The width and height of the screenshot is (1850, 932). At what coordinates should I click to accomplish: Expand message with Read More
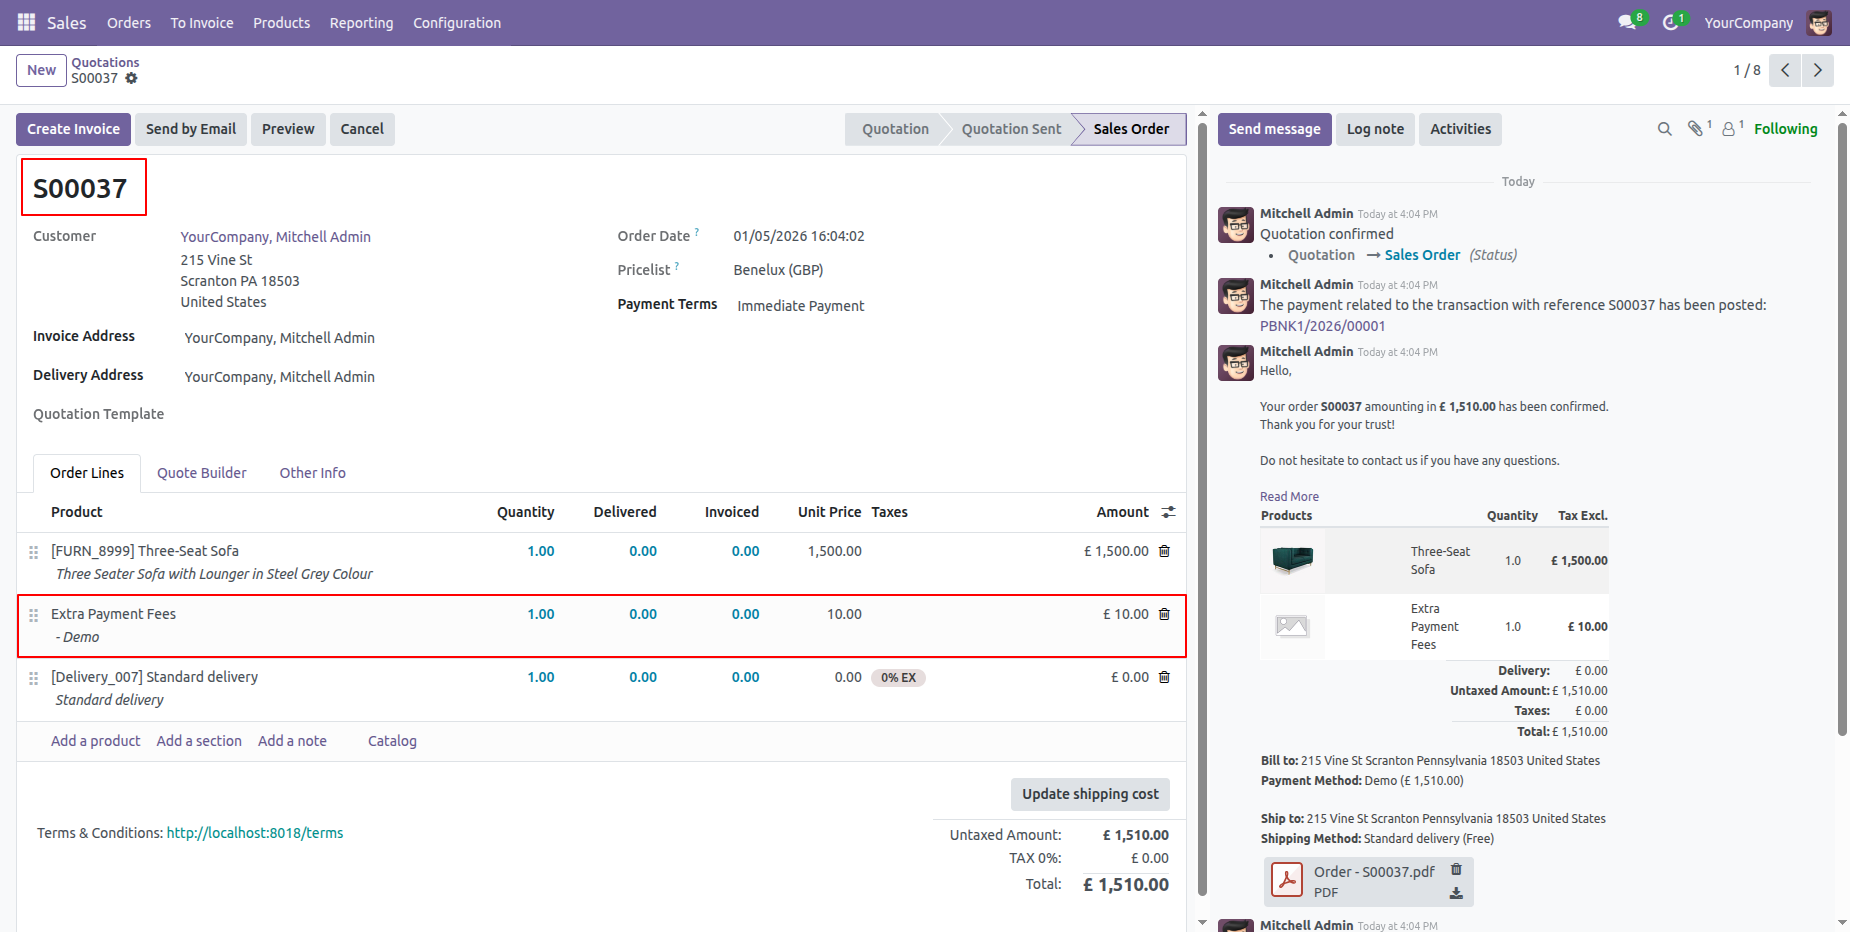coord(1289,496)
